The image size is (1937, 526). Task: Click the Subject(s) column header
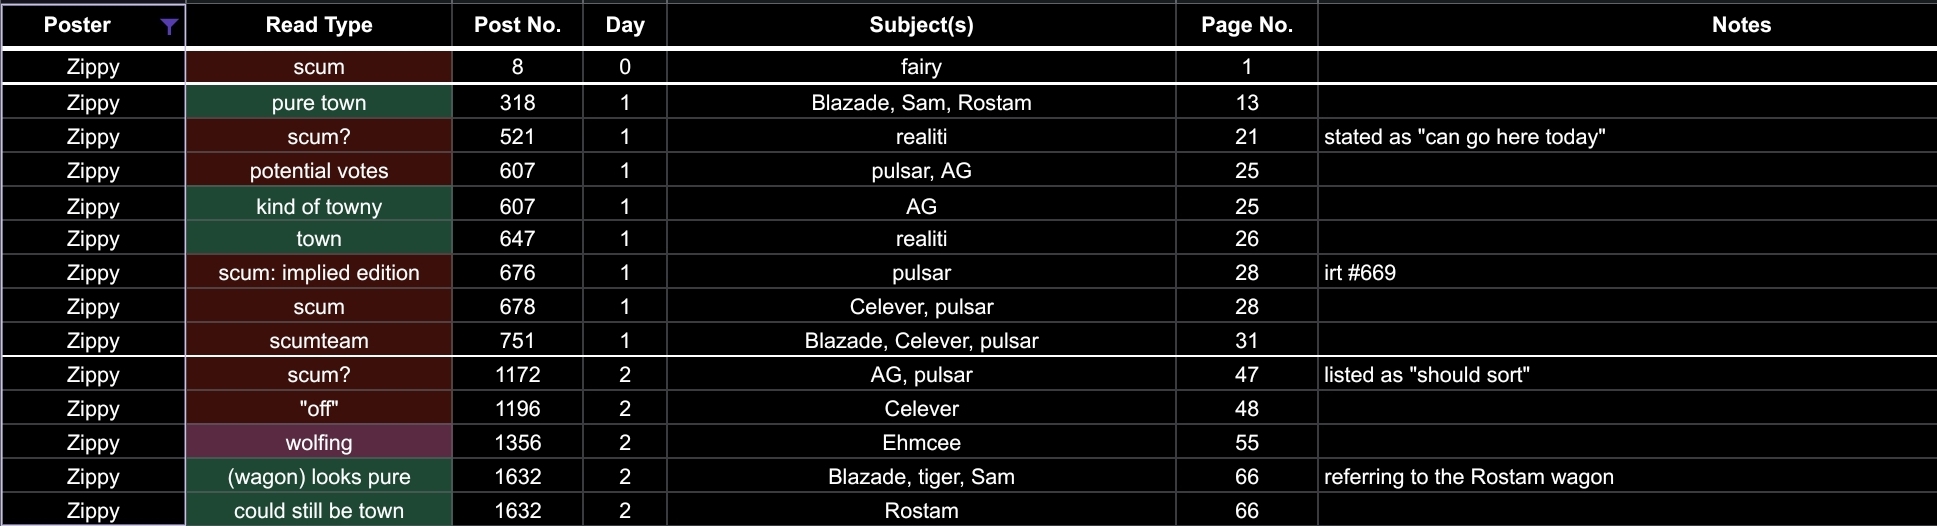[921, 25]
